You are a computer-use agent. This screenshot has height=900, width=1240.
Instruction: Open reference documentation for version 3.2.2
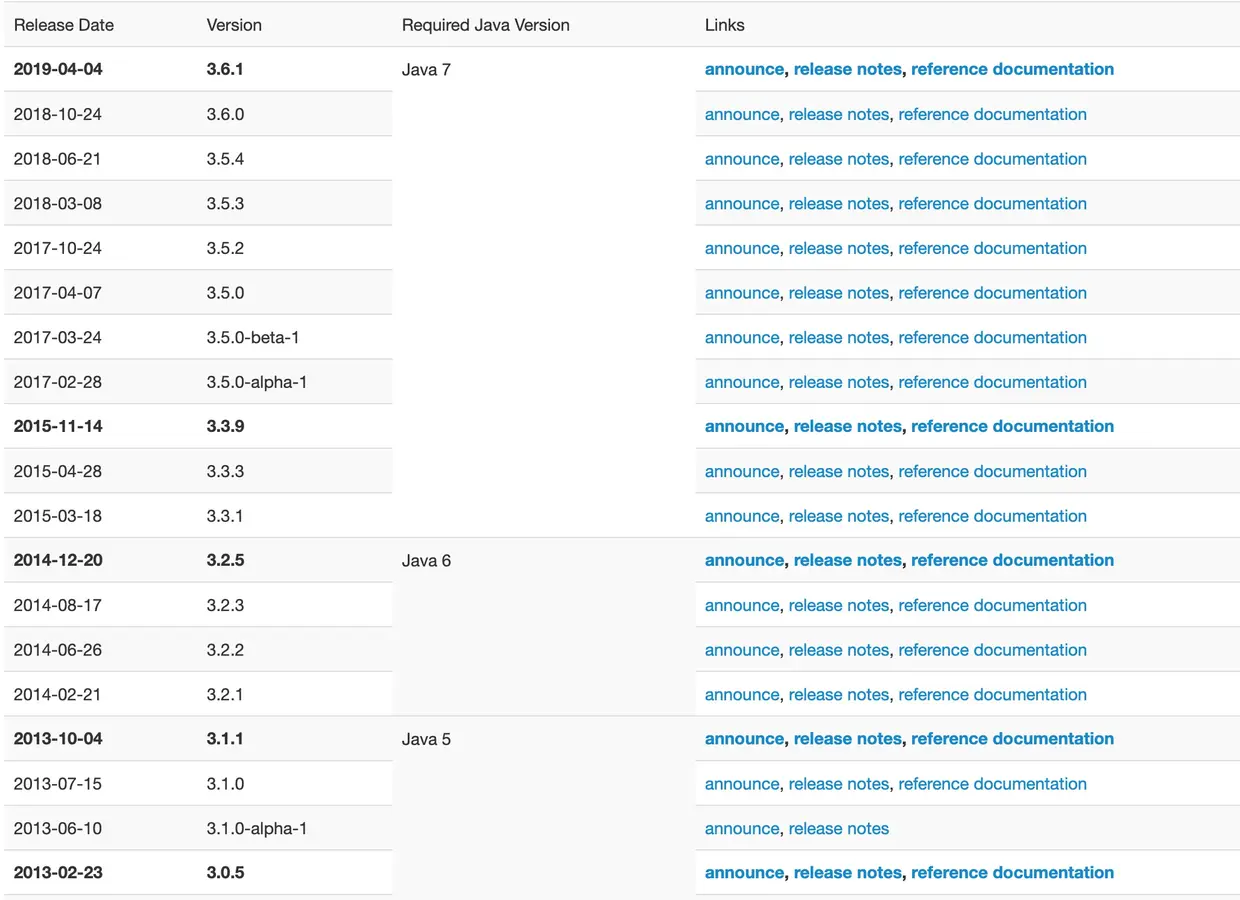[x=993, y=650]
